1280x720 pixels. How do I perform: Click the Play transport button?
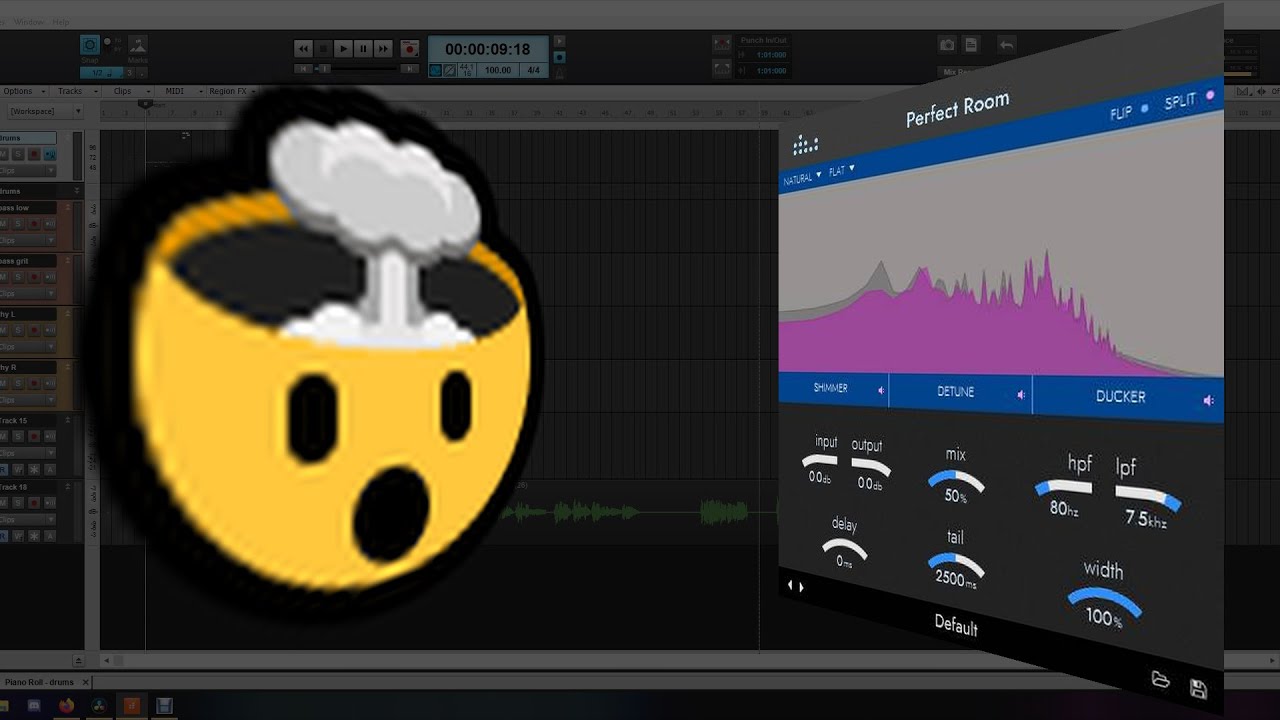[343, 48]
